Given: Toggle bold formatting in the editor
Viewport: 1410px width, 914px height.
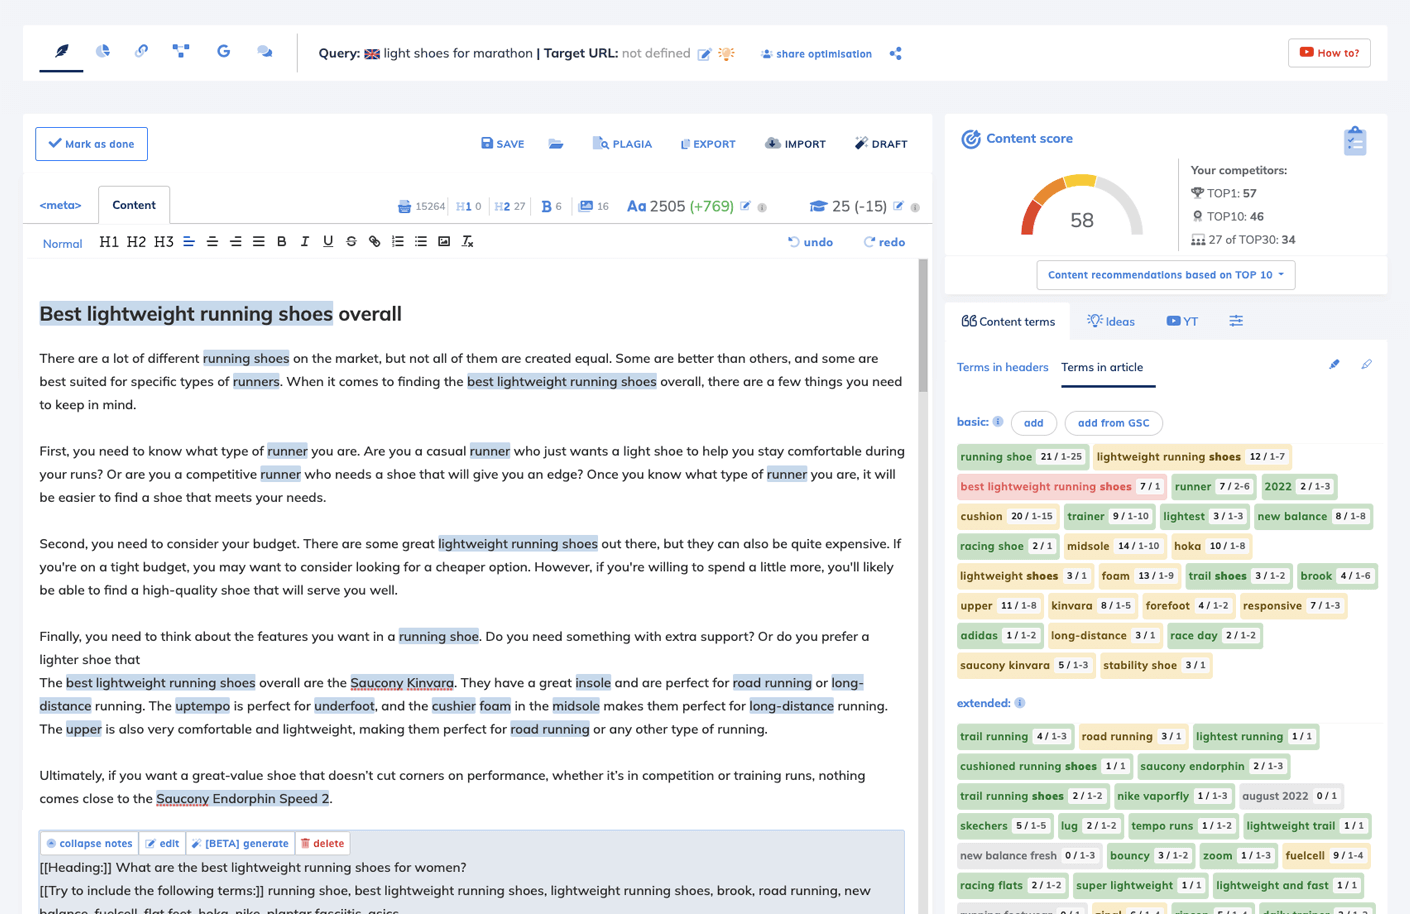Looking at the screenshot, I should [281, 241].
